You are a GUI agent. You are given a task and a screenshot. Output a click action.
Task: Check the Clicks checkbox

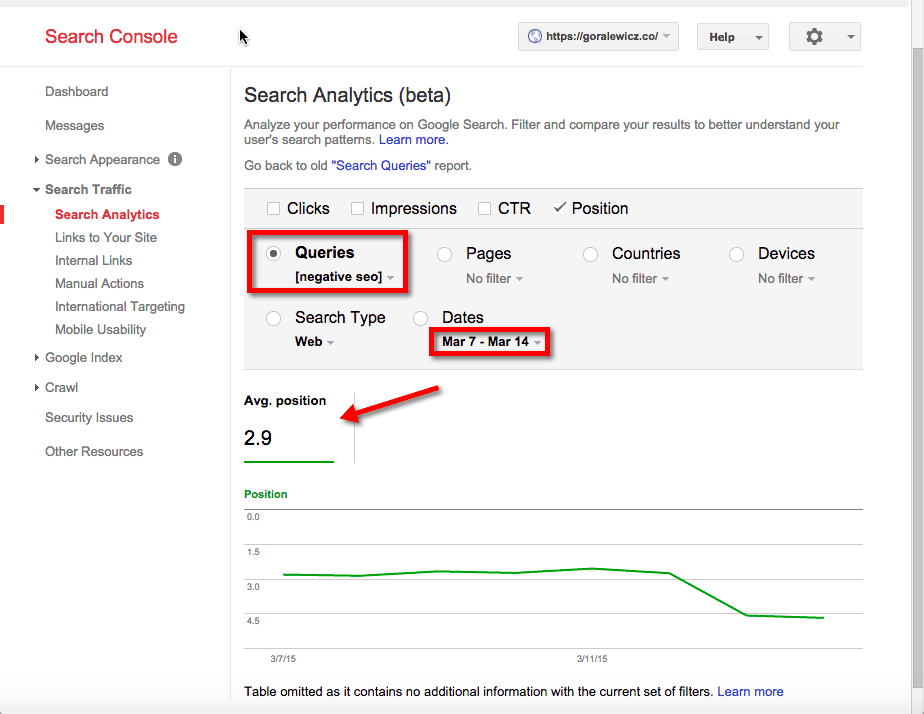tap(273, 209)
